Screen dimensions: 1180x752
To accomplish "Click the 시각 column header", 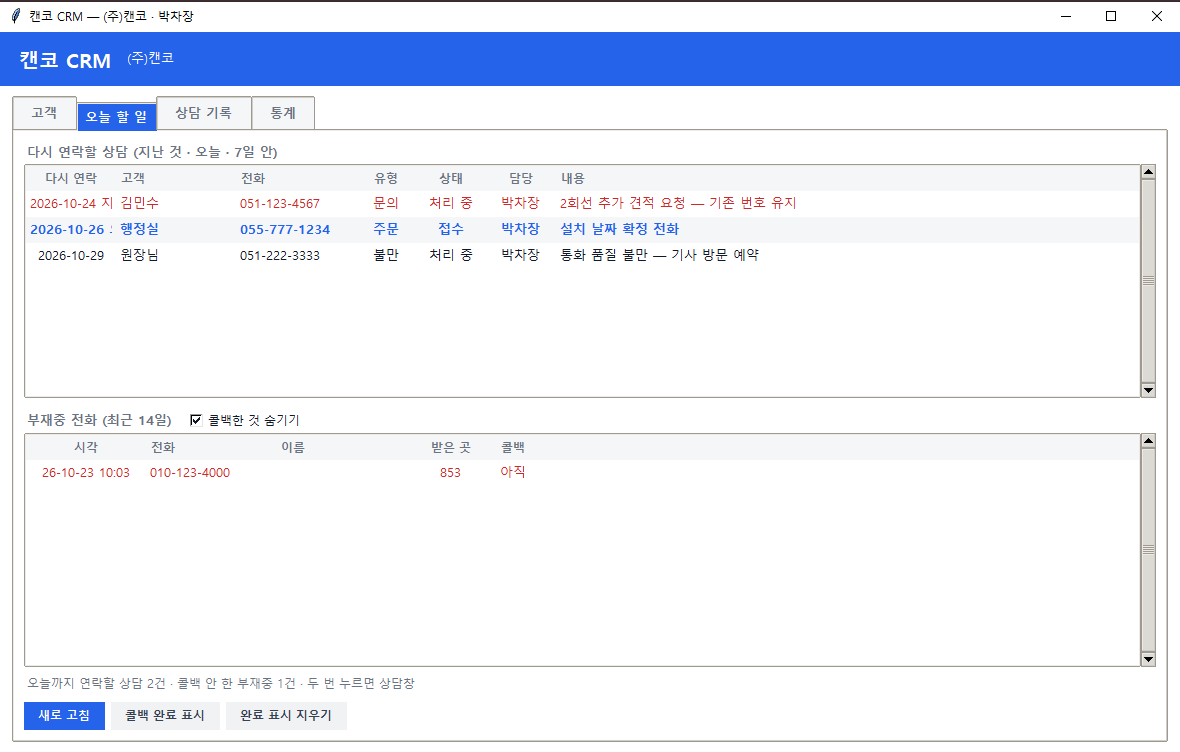I will 86,447.
